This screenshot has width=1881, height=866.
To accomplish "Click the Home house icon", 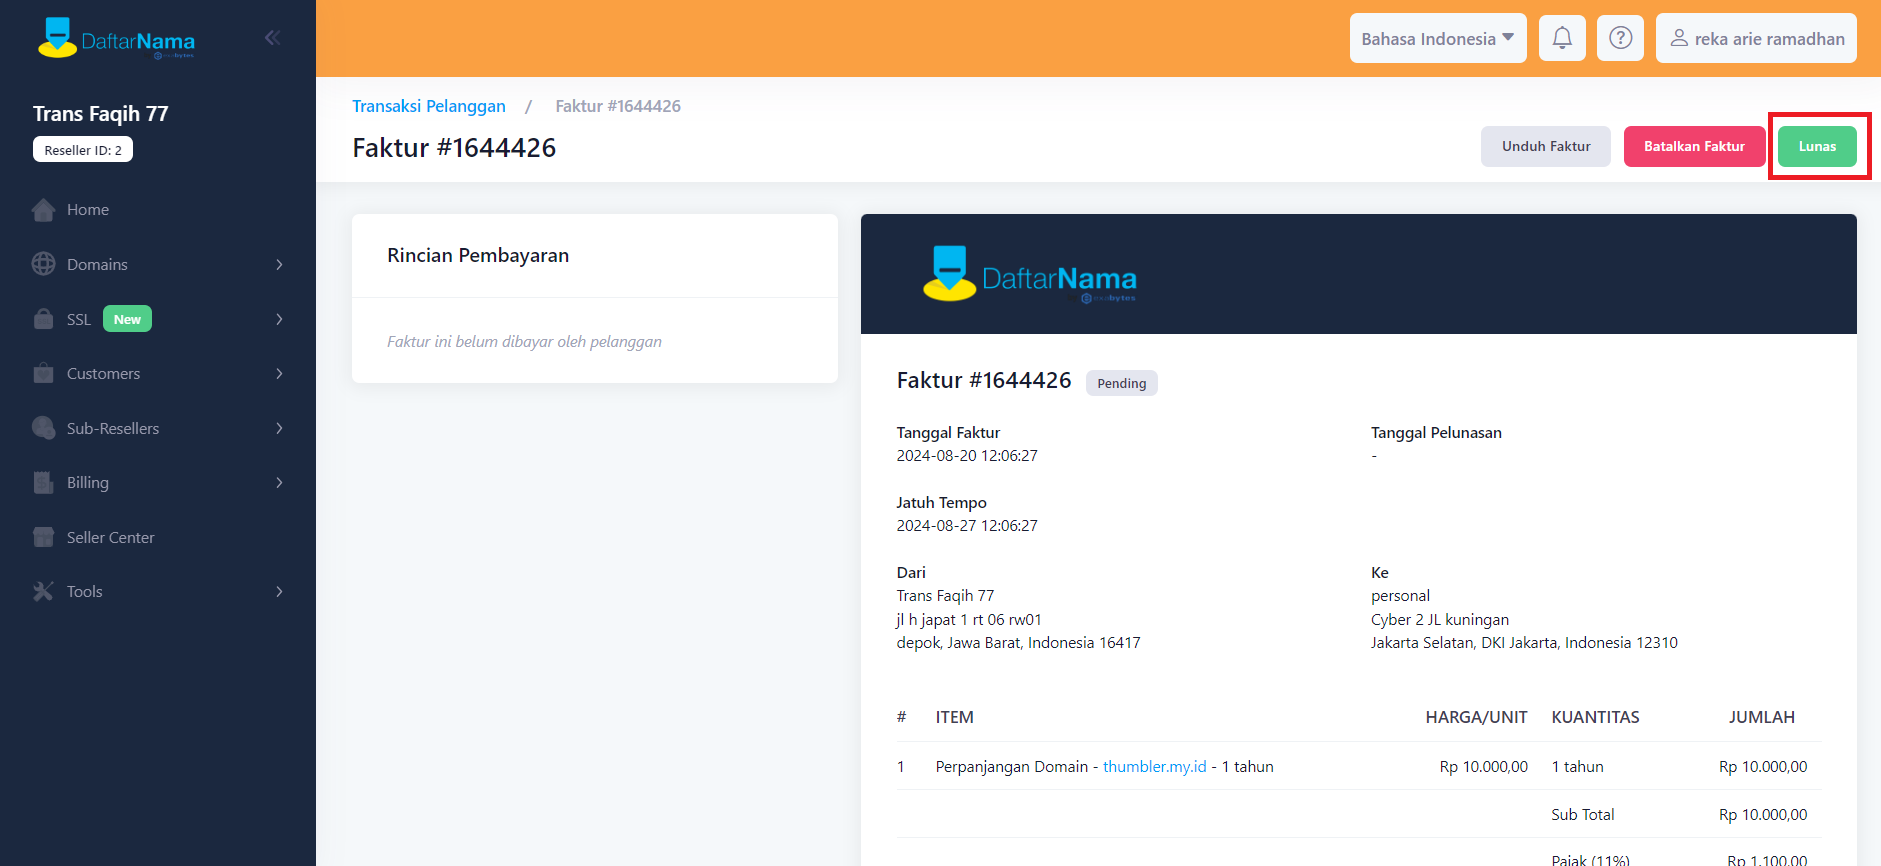I will (x=43, y=210).
